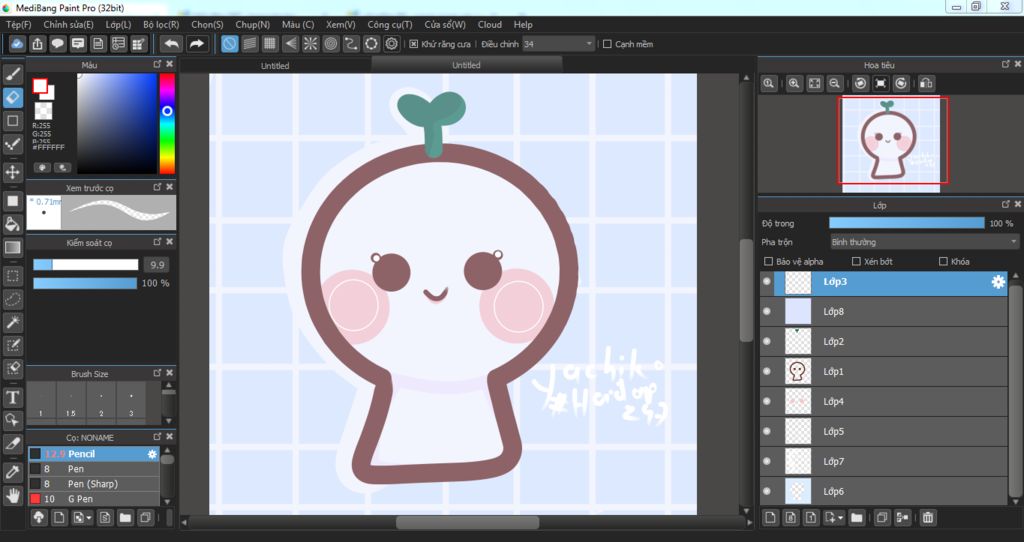The width and height of the screenshot is (1024, 542).
Task: Hide layer Lớp1 visibility dot
Action: point(767,371)
